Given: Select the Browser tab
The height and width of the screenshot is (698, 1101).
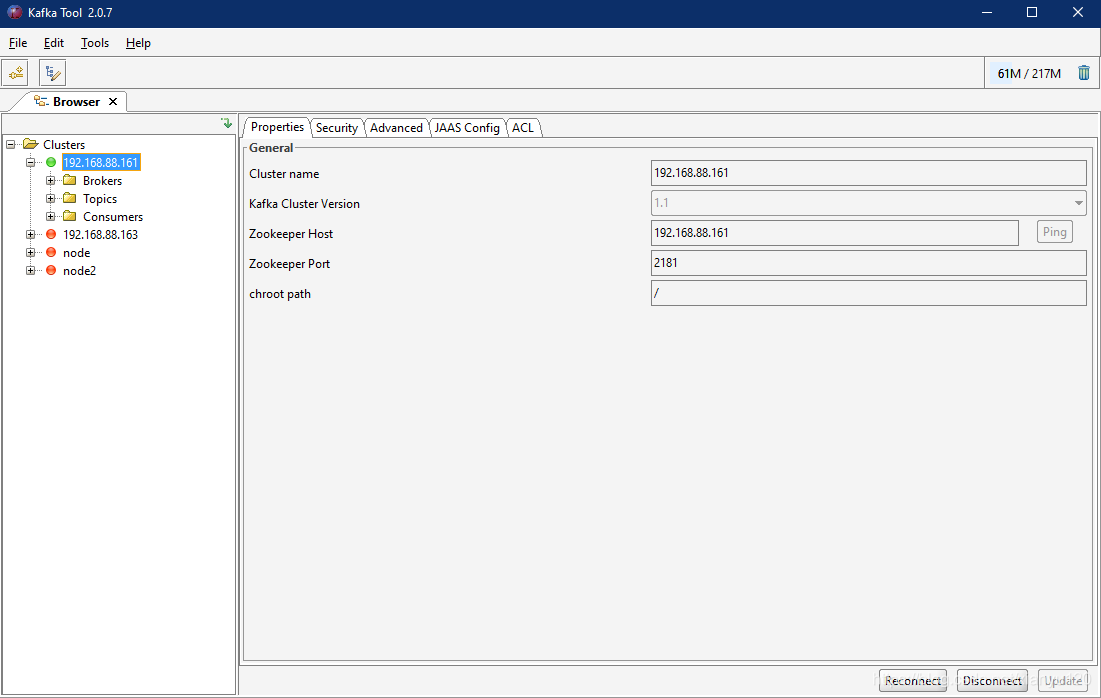Looking at the screenshot, I should [x=76, y=102].
